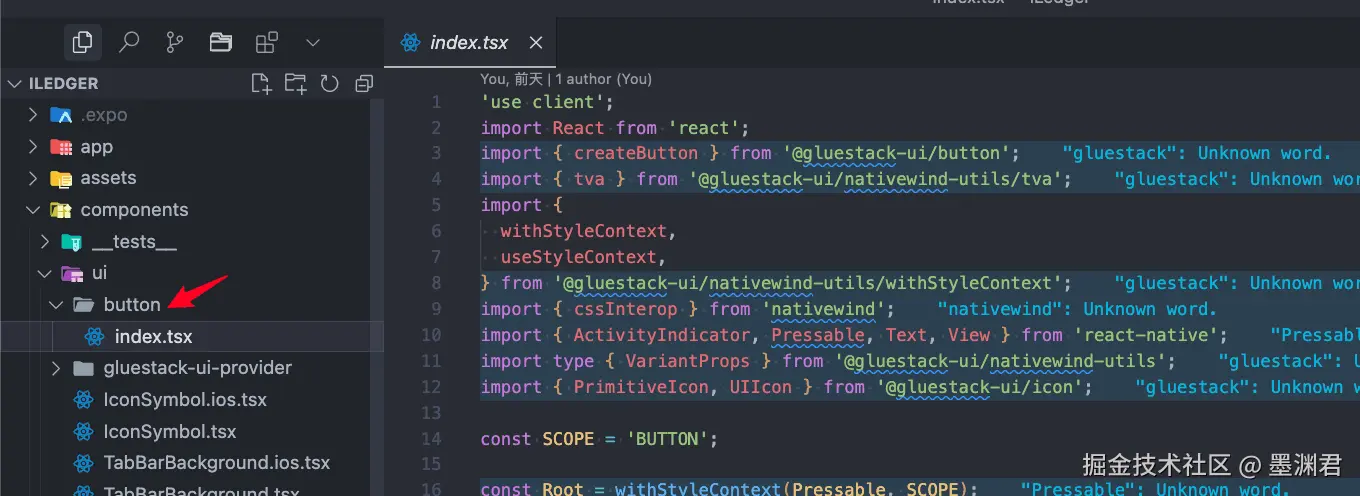Collapse the ui folder chevron

pyautogui.click(x=45, y=273)
